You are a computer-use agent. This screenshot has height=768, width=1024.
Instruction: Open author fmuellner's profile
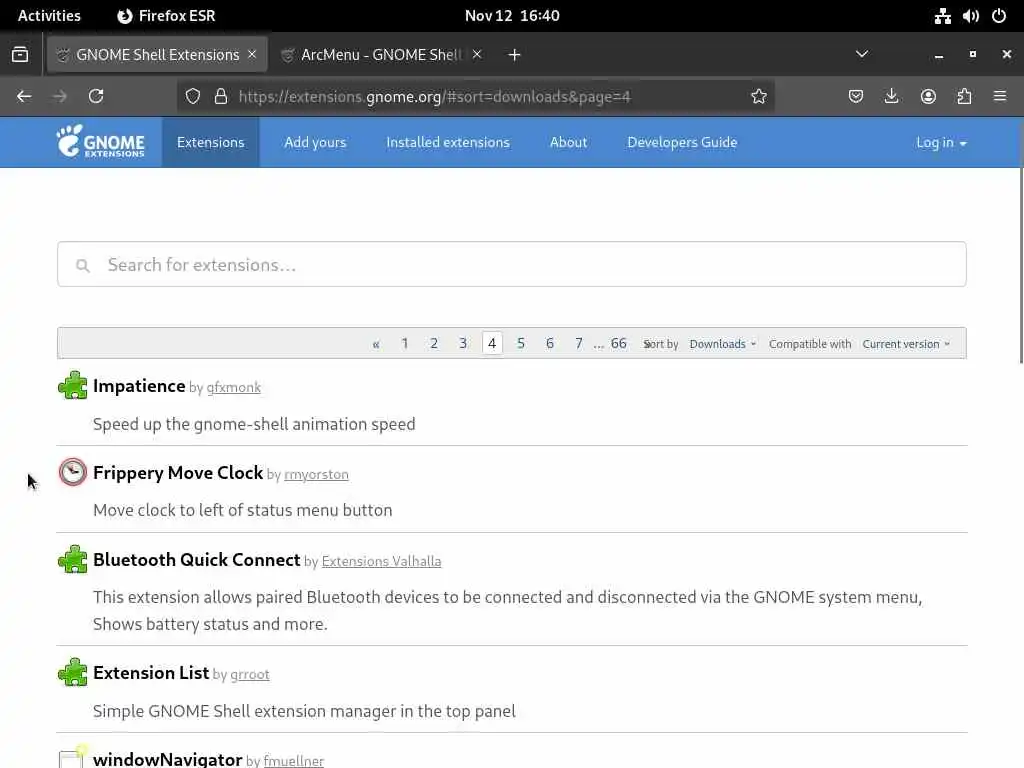click(293, 761)
